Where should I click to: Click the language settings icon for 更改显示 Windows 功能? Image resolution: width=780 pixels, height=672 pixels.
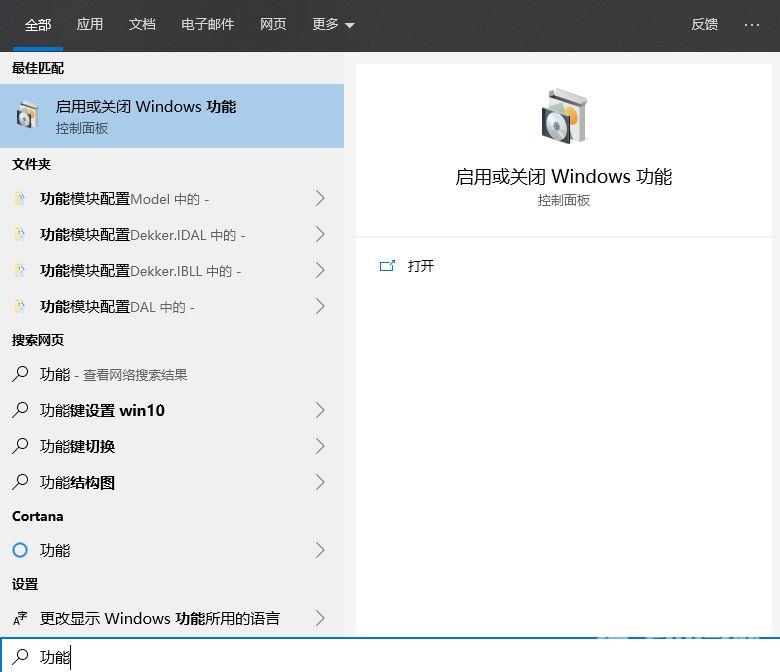(20, 619)
